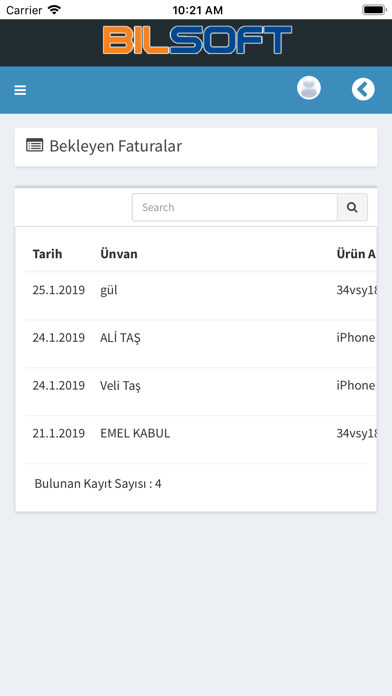This screenshot has height=696, width=392.
Task: Open the hamburger menu icon
Action: click(20, 90)
